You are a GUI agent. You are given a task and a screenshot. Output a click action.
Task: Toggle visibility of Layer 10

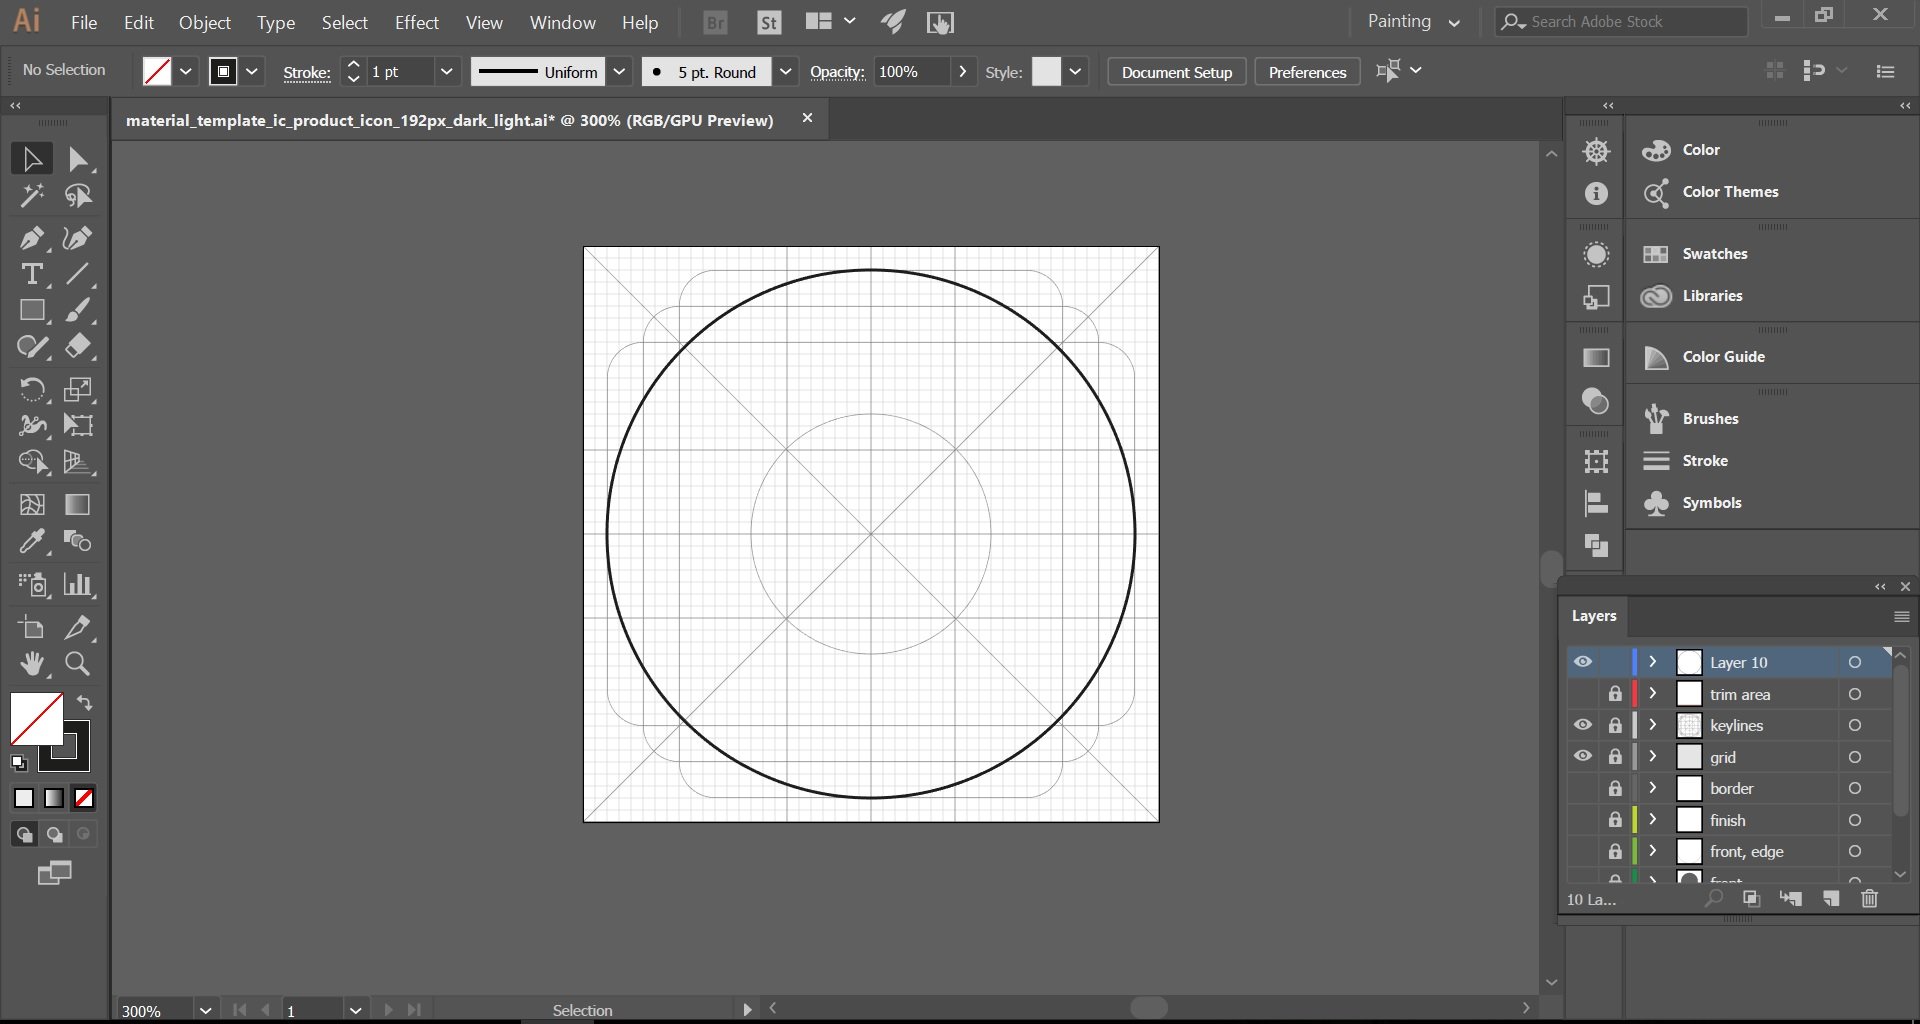(x=1582, y=662)
